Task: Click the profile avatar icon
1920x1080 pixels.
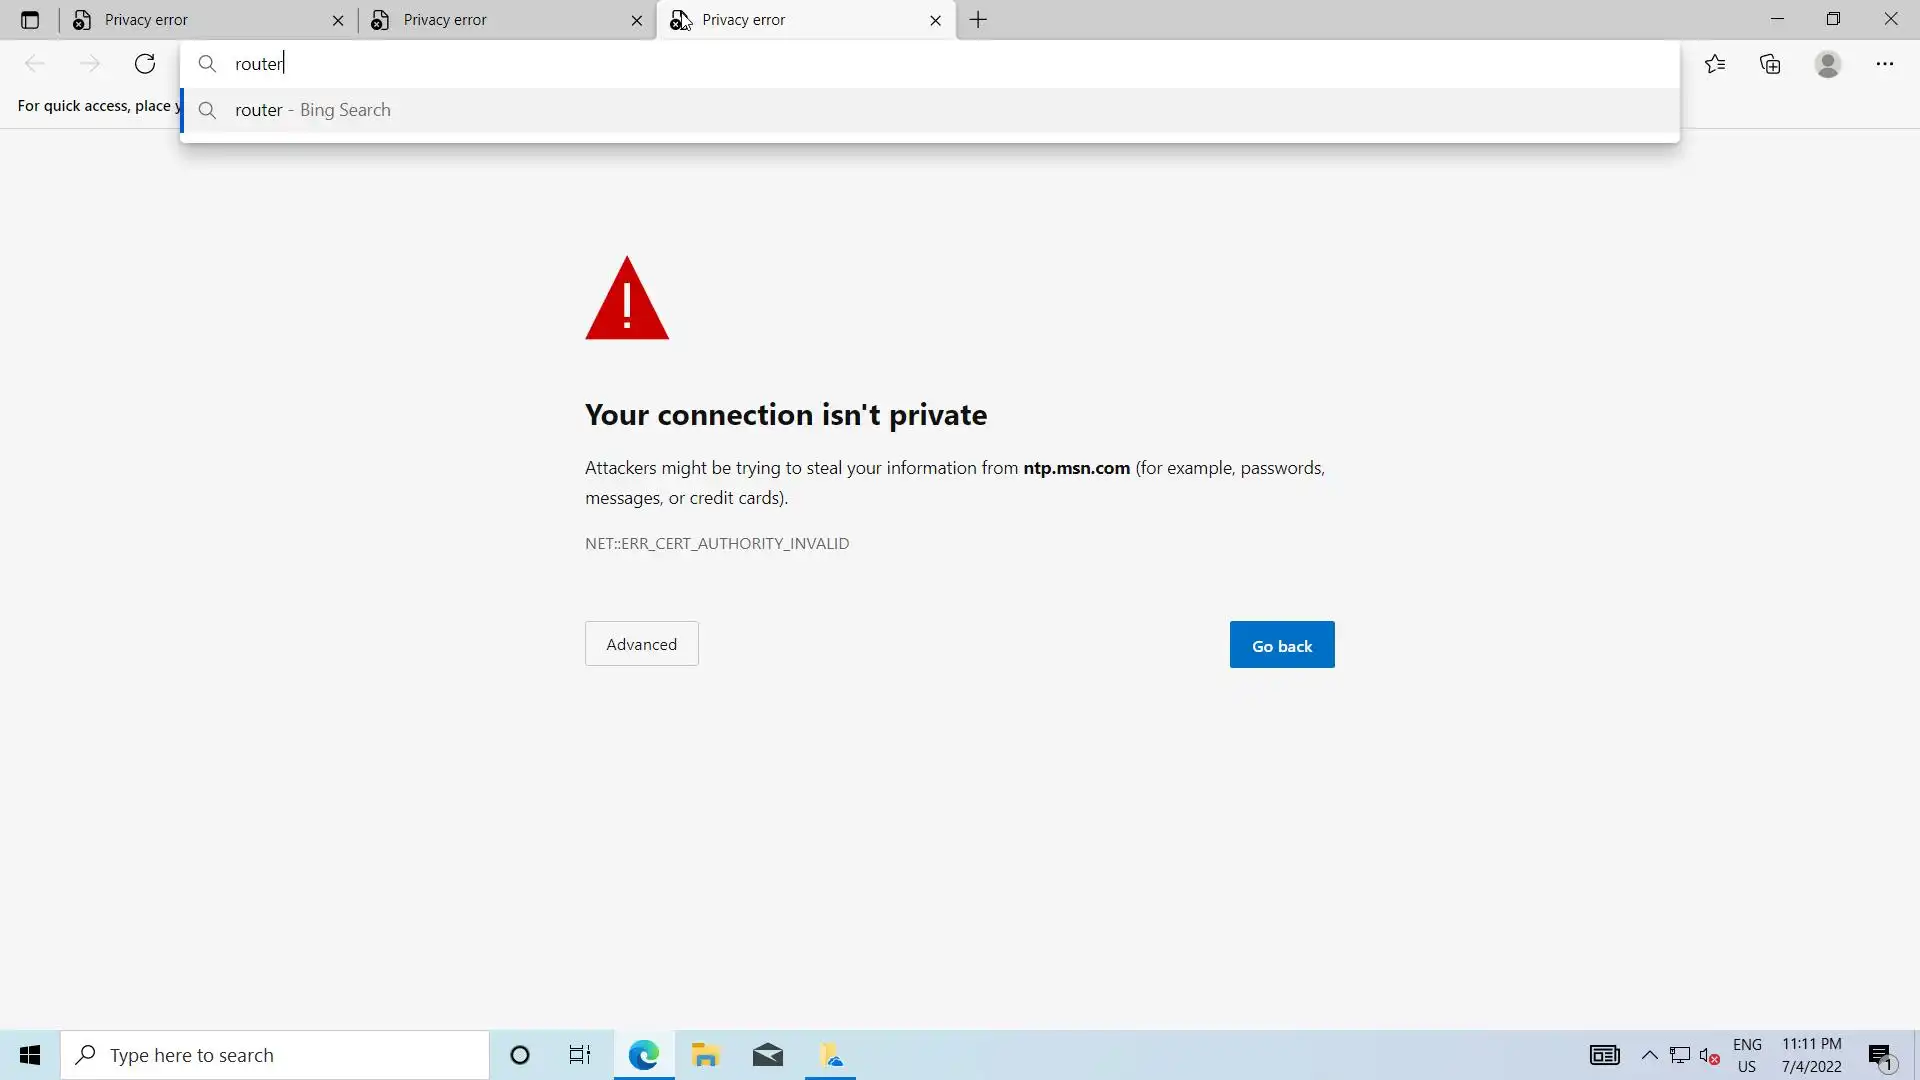Action: coord(1827,64)
